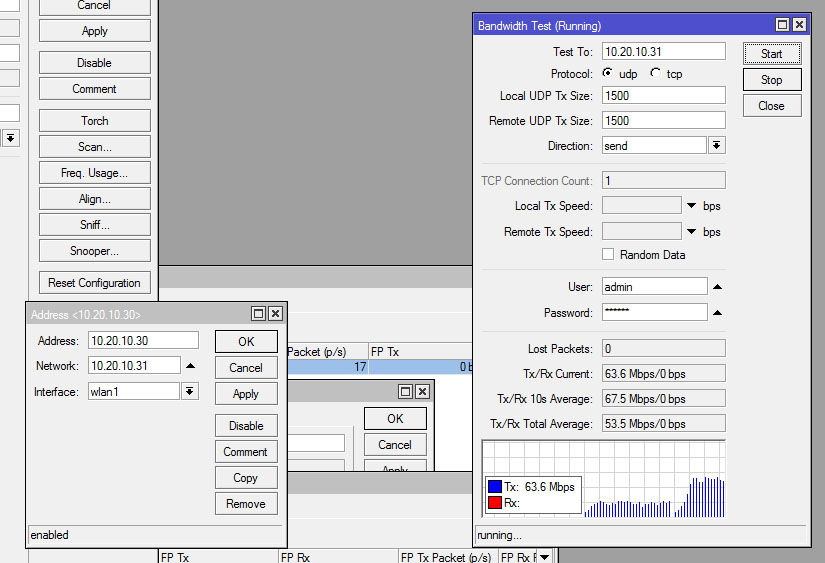
Task: Click the red Rx legend color swatch
Action: (x=495, y=502)
